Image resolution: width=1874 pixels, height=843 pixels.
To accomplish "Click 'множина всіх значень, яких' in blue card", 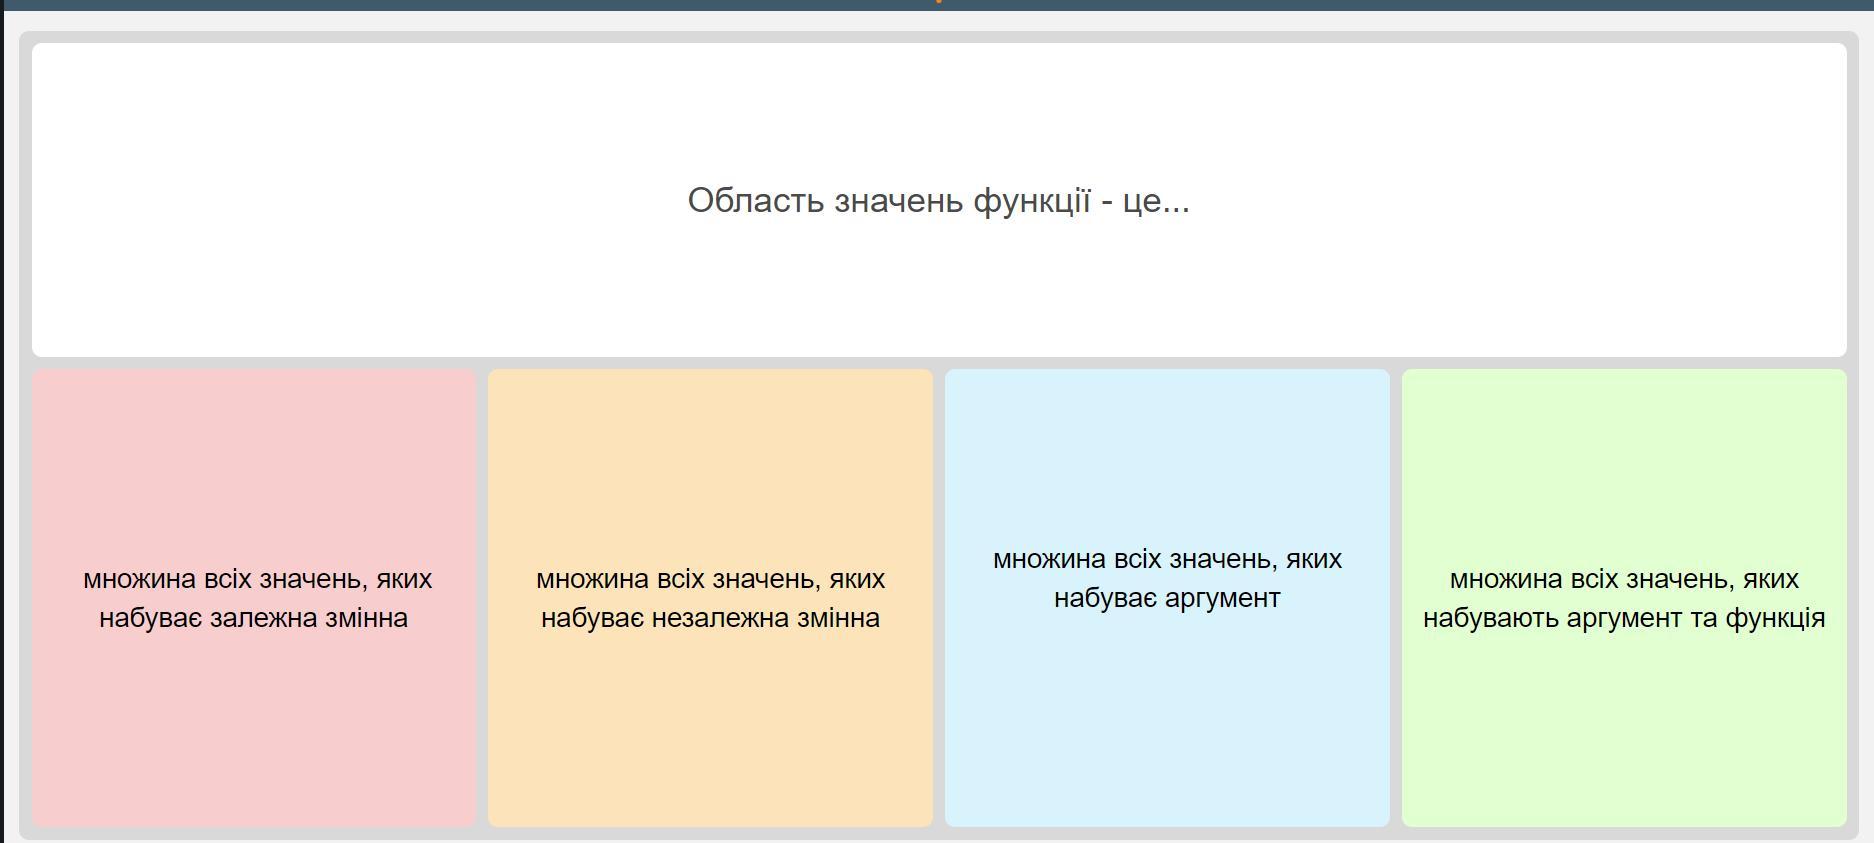I will click(x=1167, y=559).
